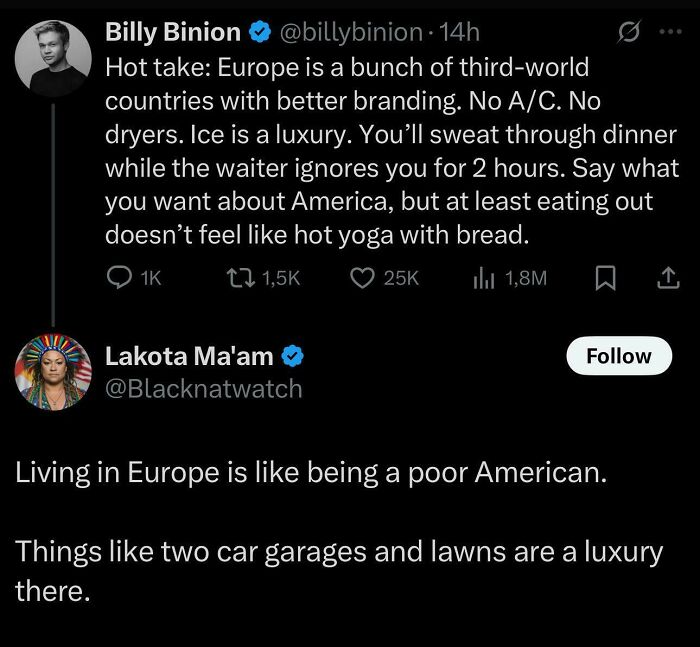Viewport: 700px width, 647px height.
Task: Click the Grok circle-slash icon
Action: click(630, 33)
